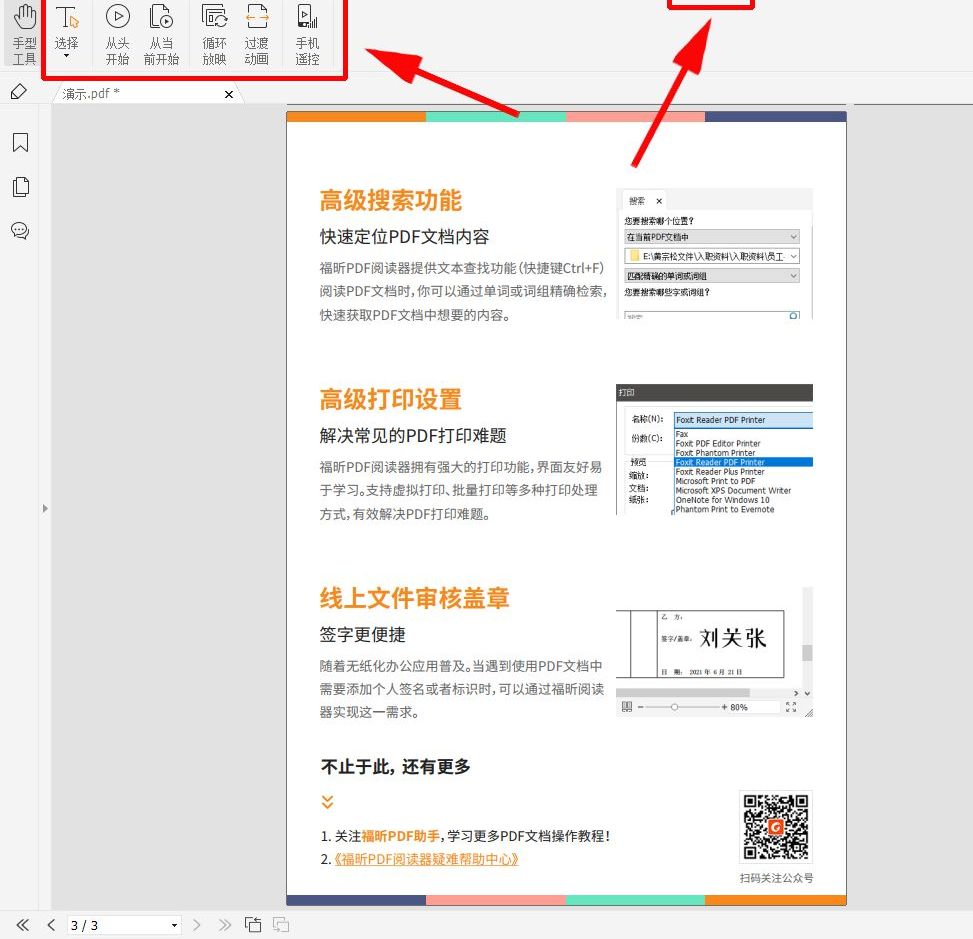Click the previous view icon in status bar
This screenshot has height=939, width=973.
coord(253,925)
